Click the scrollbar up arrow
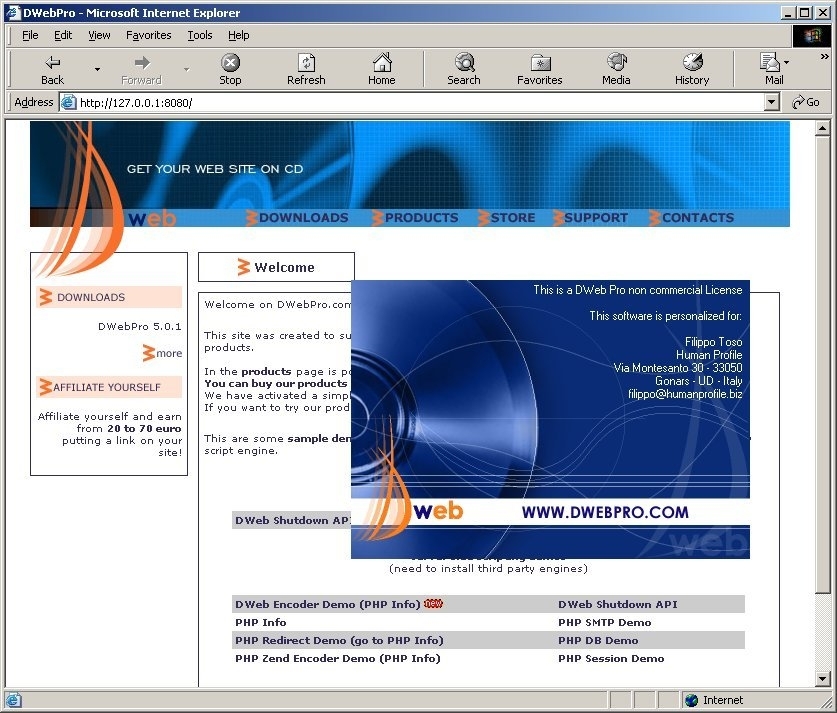This screenshot has width=837, height=713. pyautogui.click(x=823, y=128)
